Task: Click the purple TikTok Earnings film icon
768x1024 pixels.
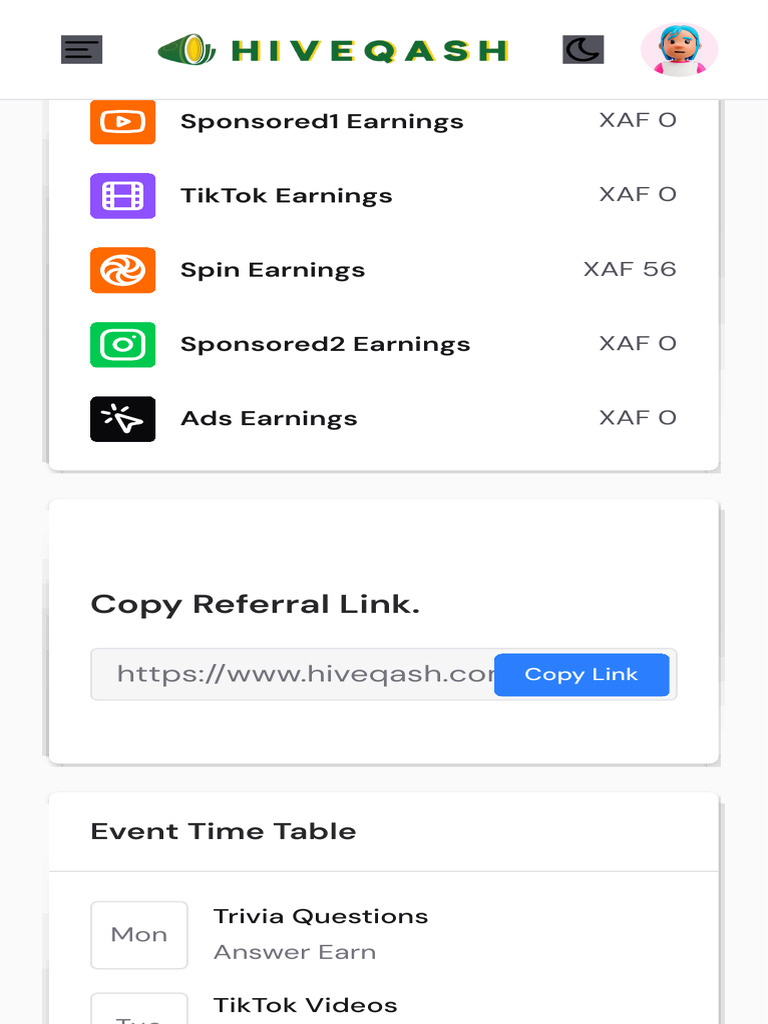Action: [123, 196]
